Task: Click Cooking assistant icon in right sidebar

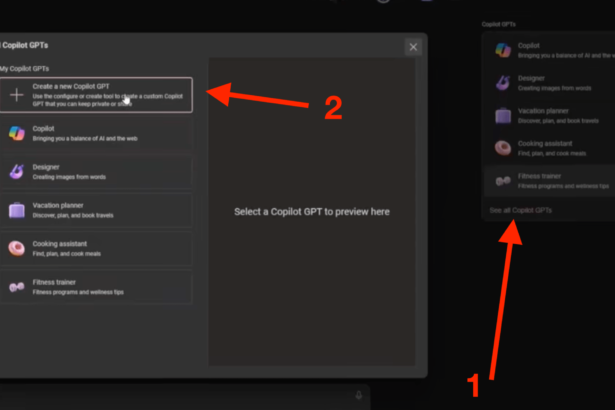Action: [503, 148]
